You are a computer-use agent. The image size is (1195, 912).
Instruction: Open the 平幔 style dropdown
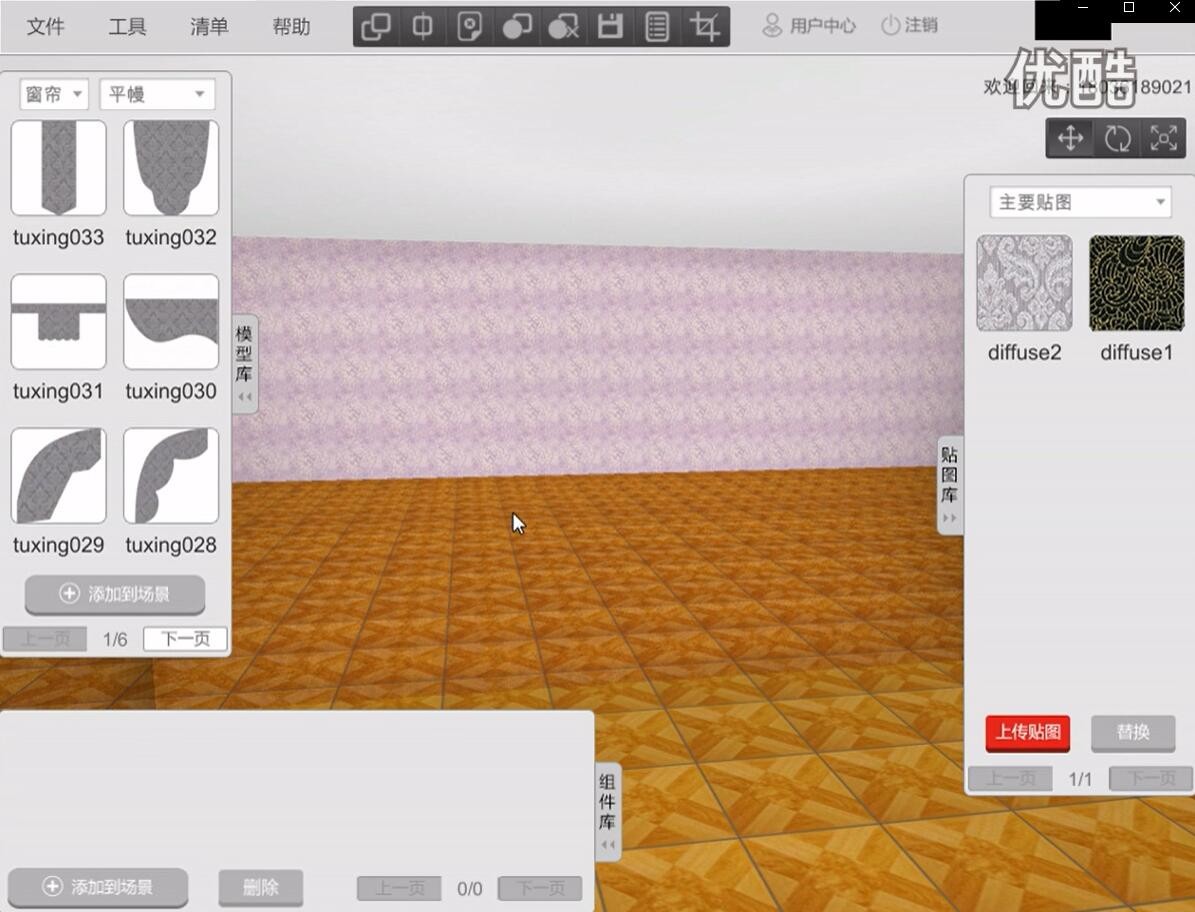tap(157, 94)
